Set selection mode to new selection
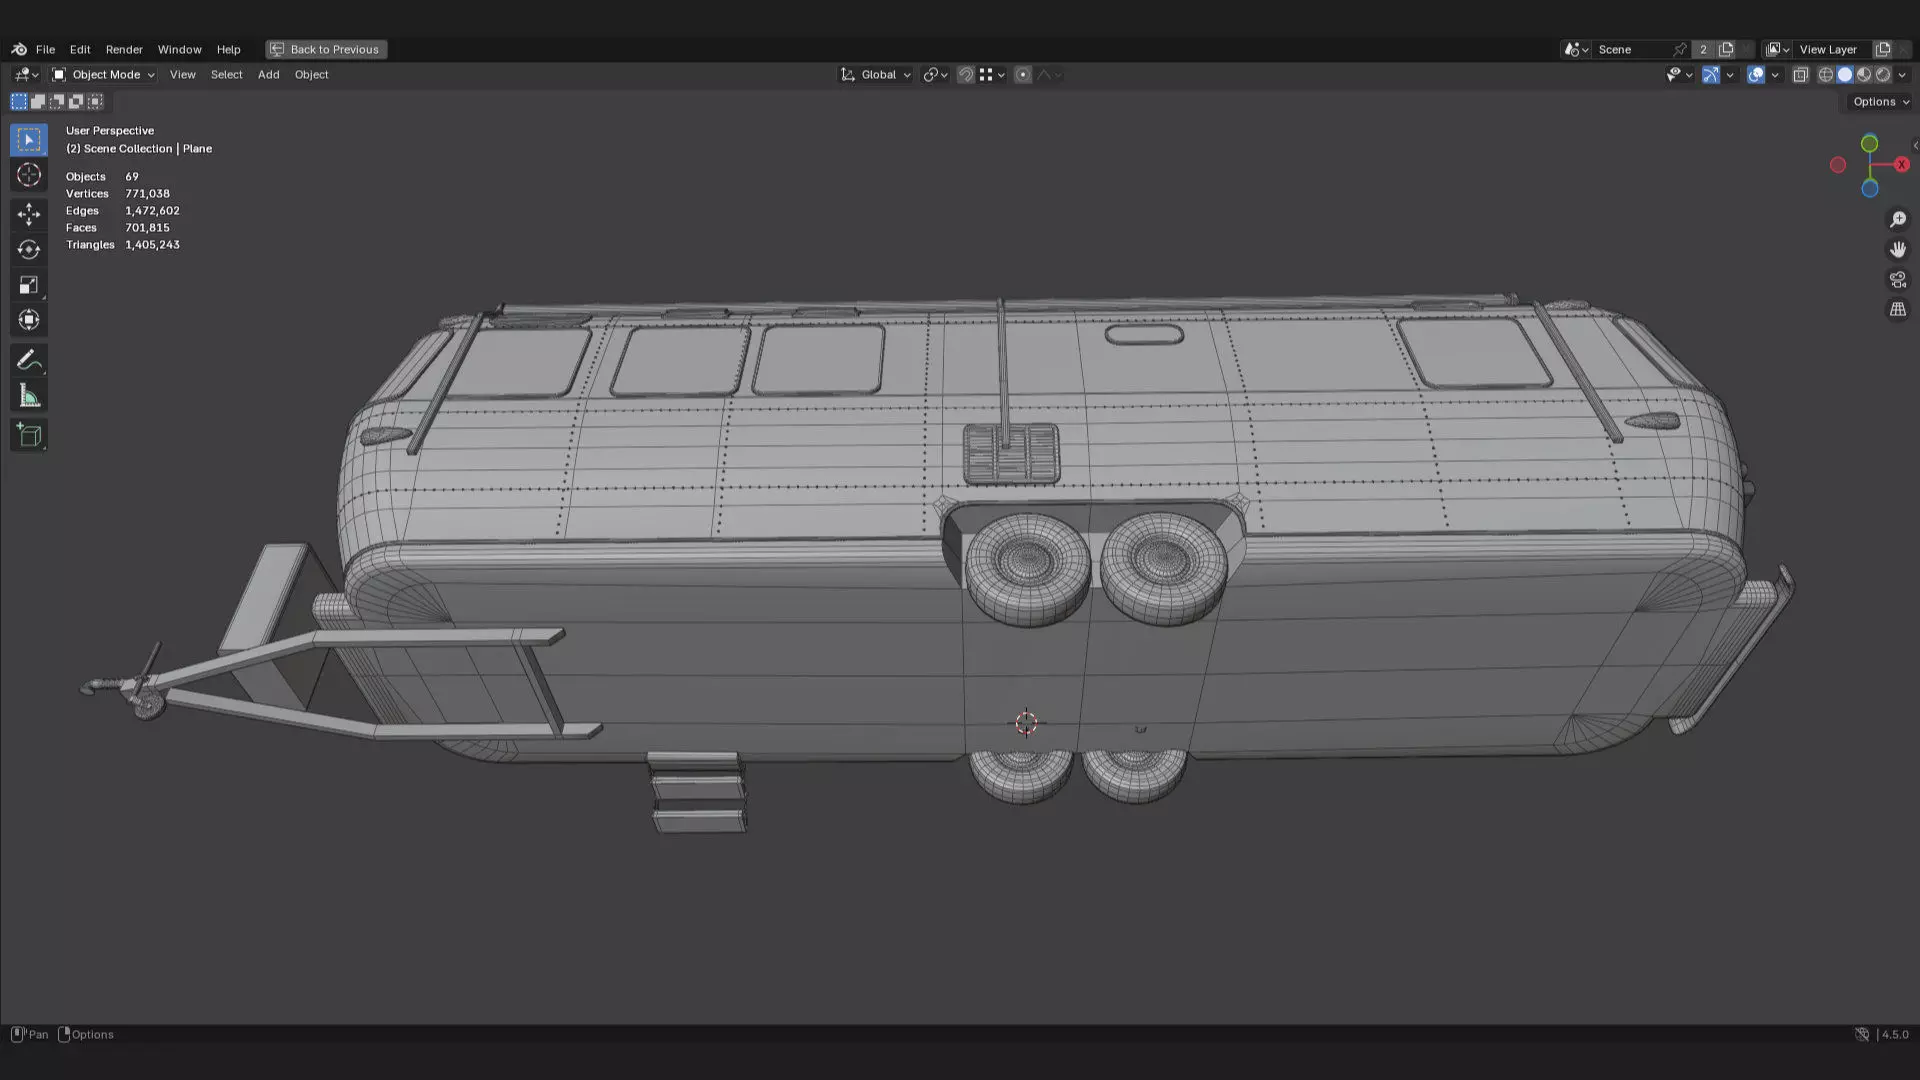This screenshot has width=1920, height=1080. pyautogui.click(x=18, y=101)
